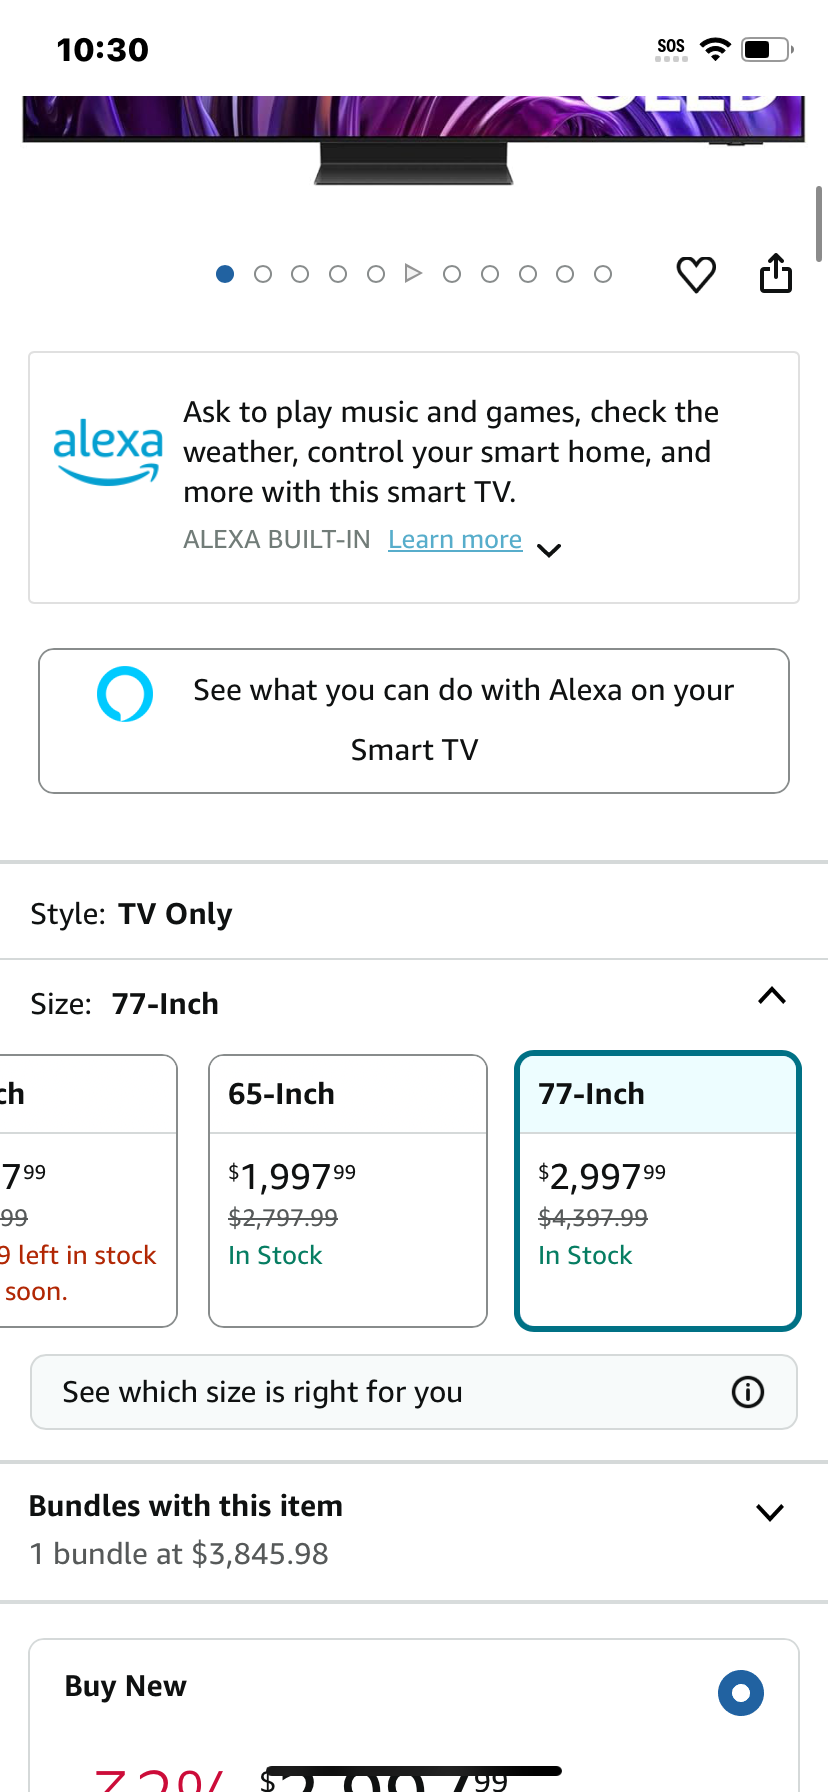Tap the battery status icon
Image resolution: width=828 pixels, height=1792 pixels.
pyautogui.click(x=767, y=49)
